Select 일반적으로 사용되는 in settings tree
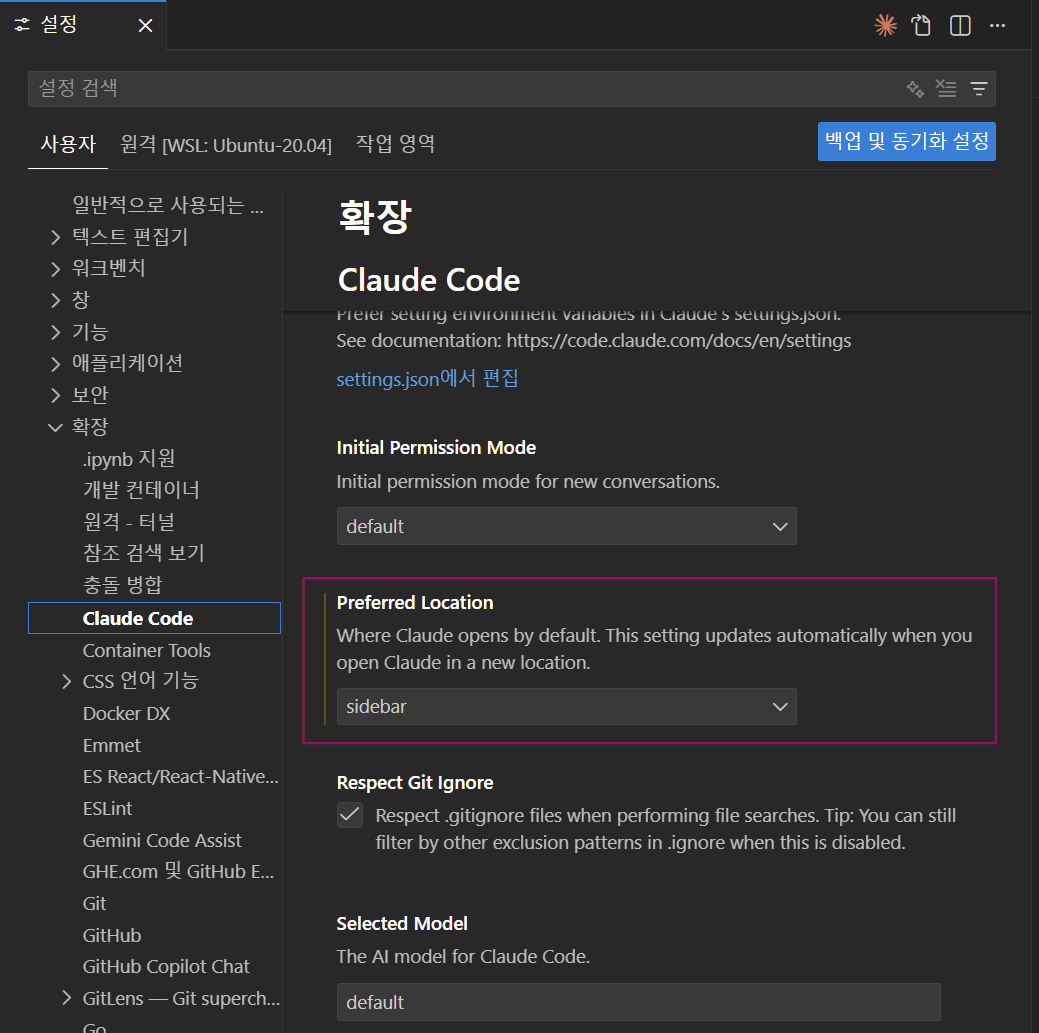Viewport: 1039px width, 1033px height. [167, 205]
